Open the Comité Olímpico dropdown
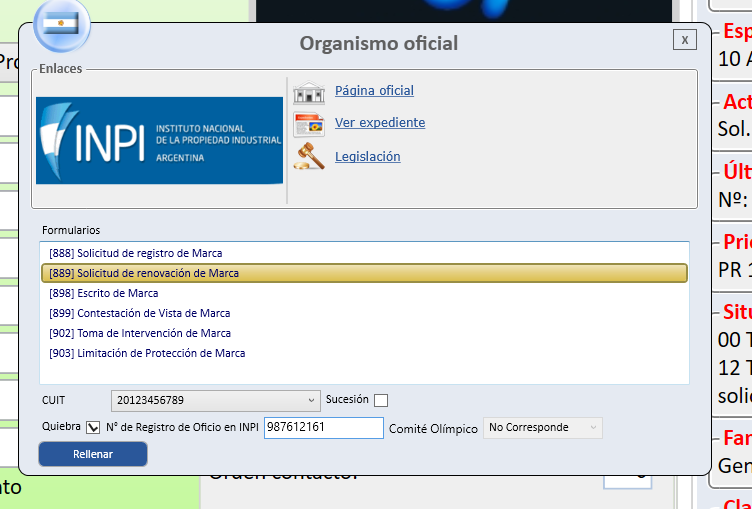752x509 pixels. (542, 427)
